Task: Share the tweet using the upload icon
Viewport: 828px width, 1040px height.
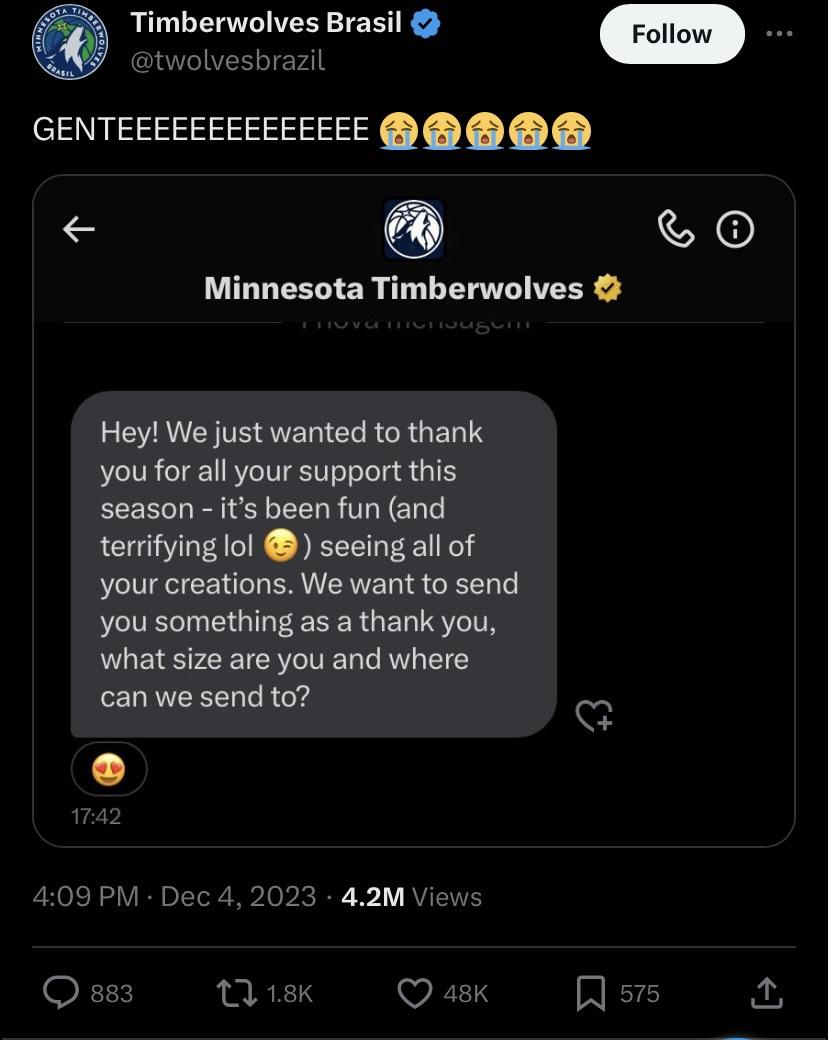Action: 765,992
